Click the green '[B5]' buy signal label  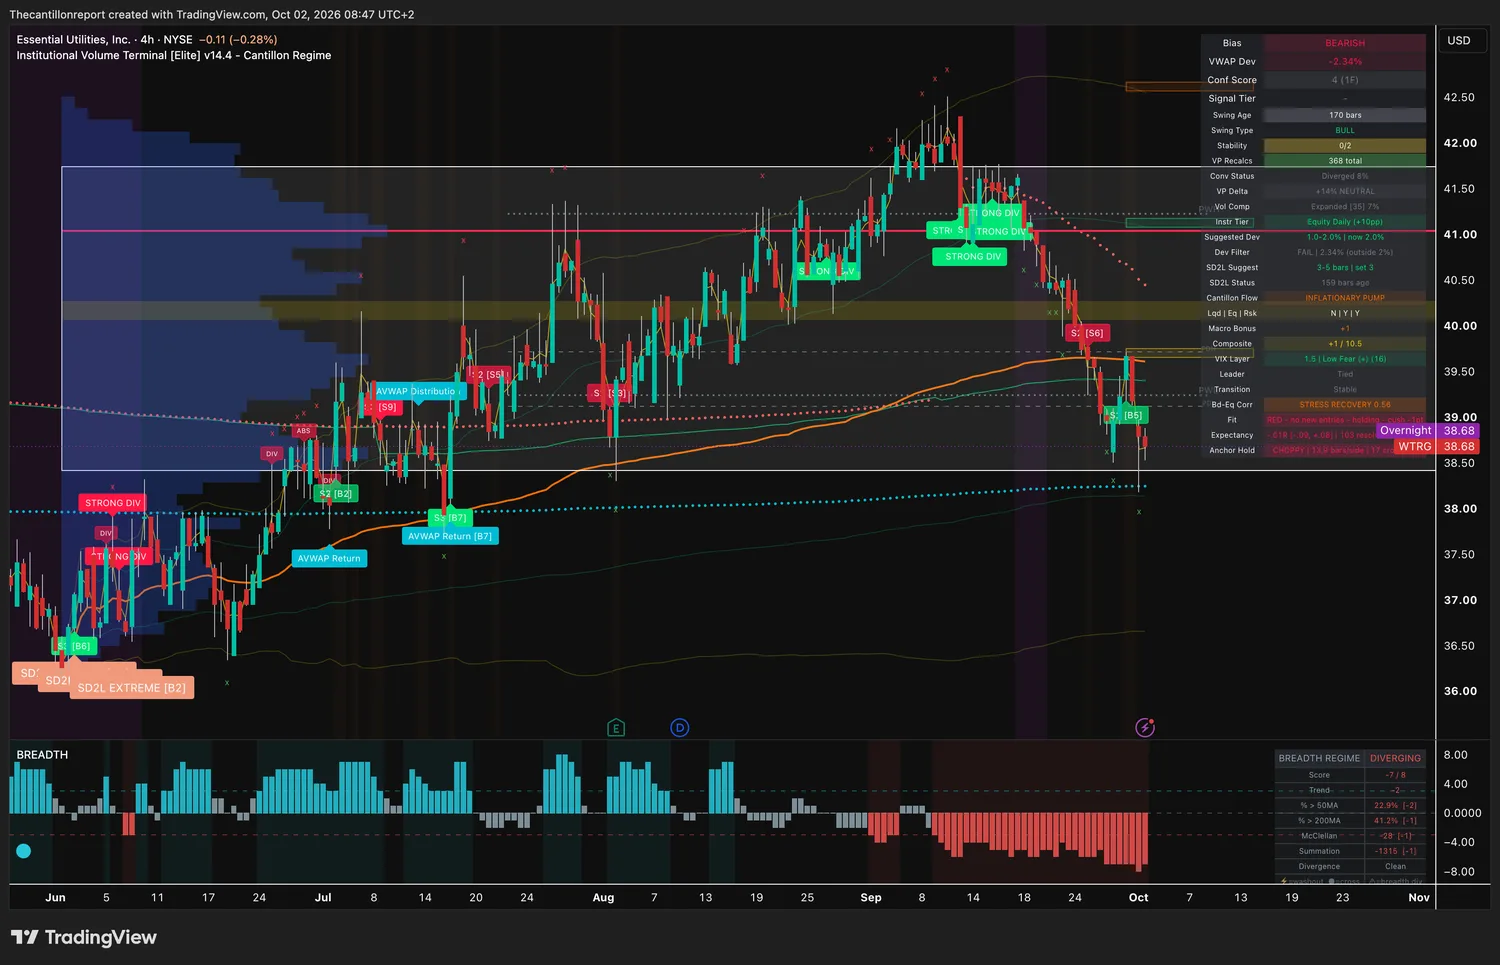pyautogui.click(x=1127, y=415)
